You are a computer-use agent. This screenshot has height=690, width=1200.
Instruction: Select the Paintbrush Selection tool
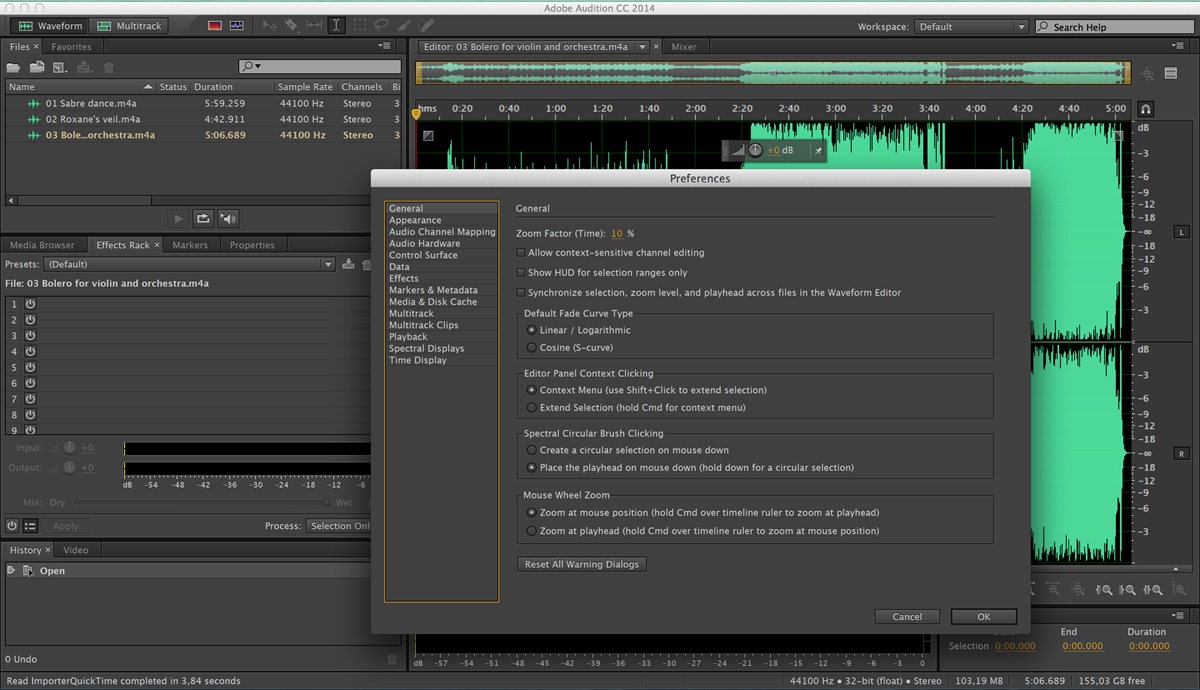(404, 26)
